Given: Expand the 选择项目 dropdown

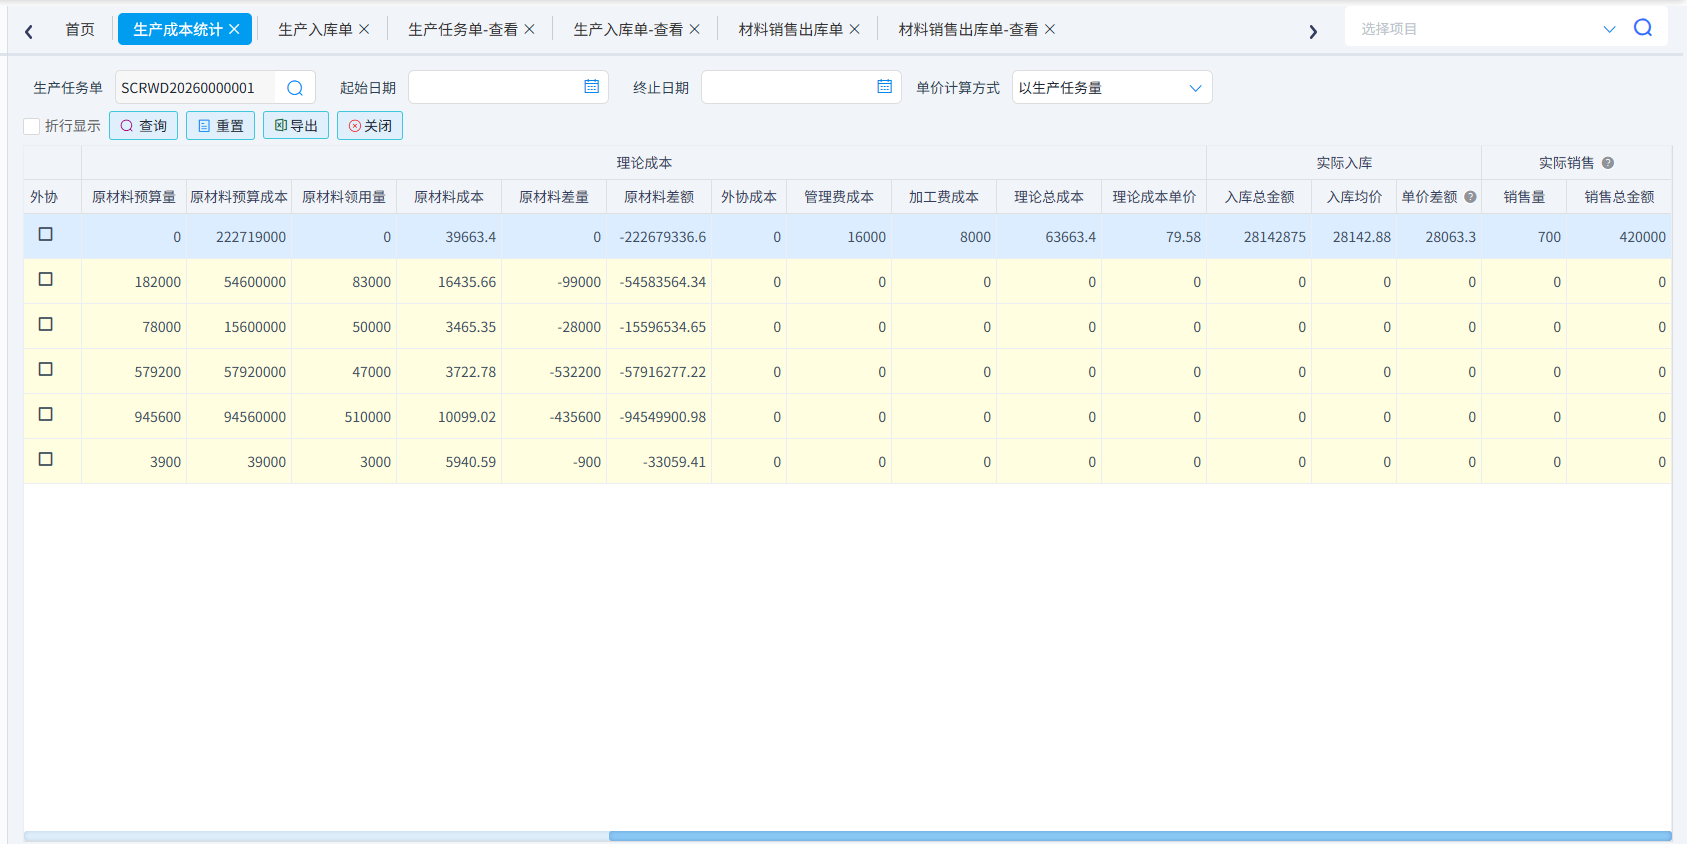Looking at the screenshot, I should (1609, 29).
